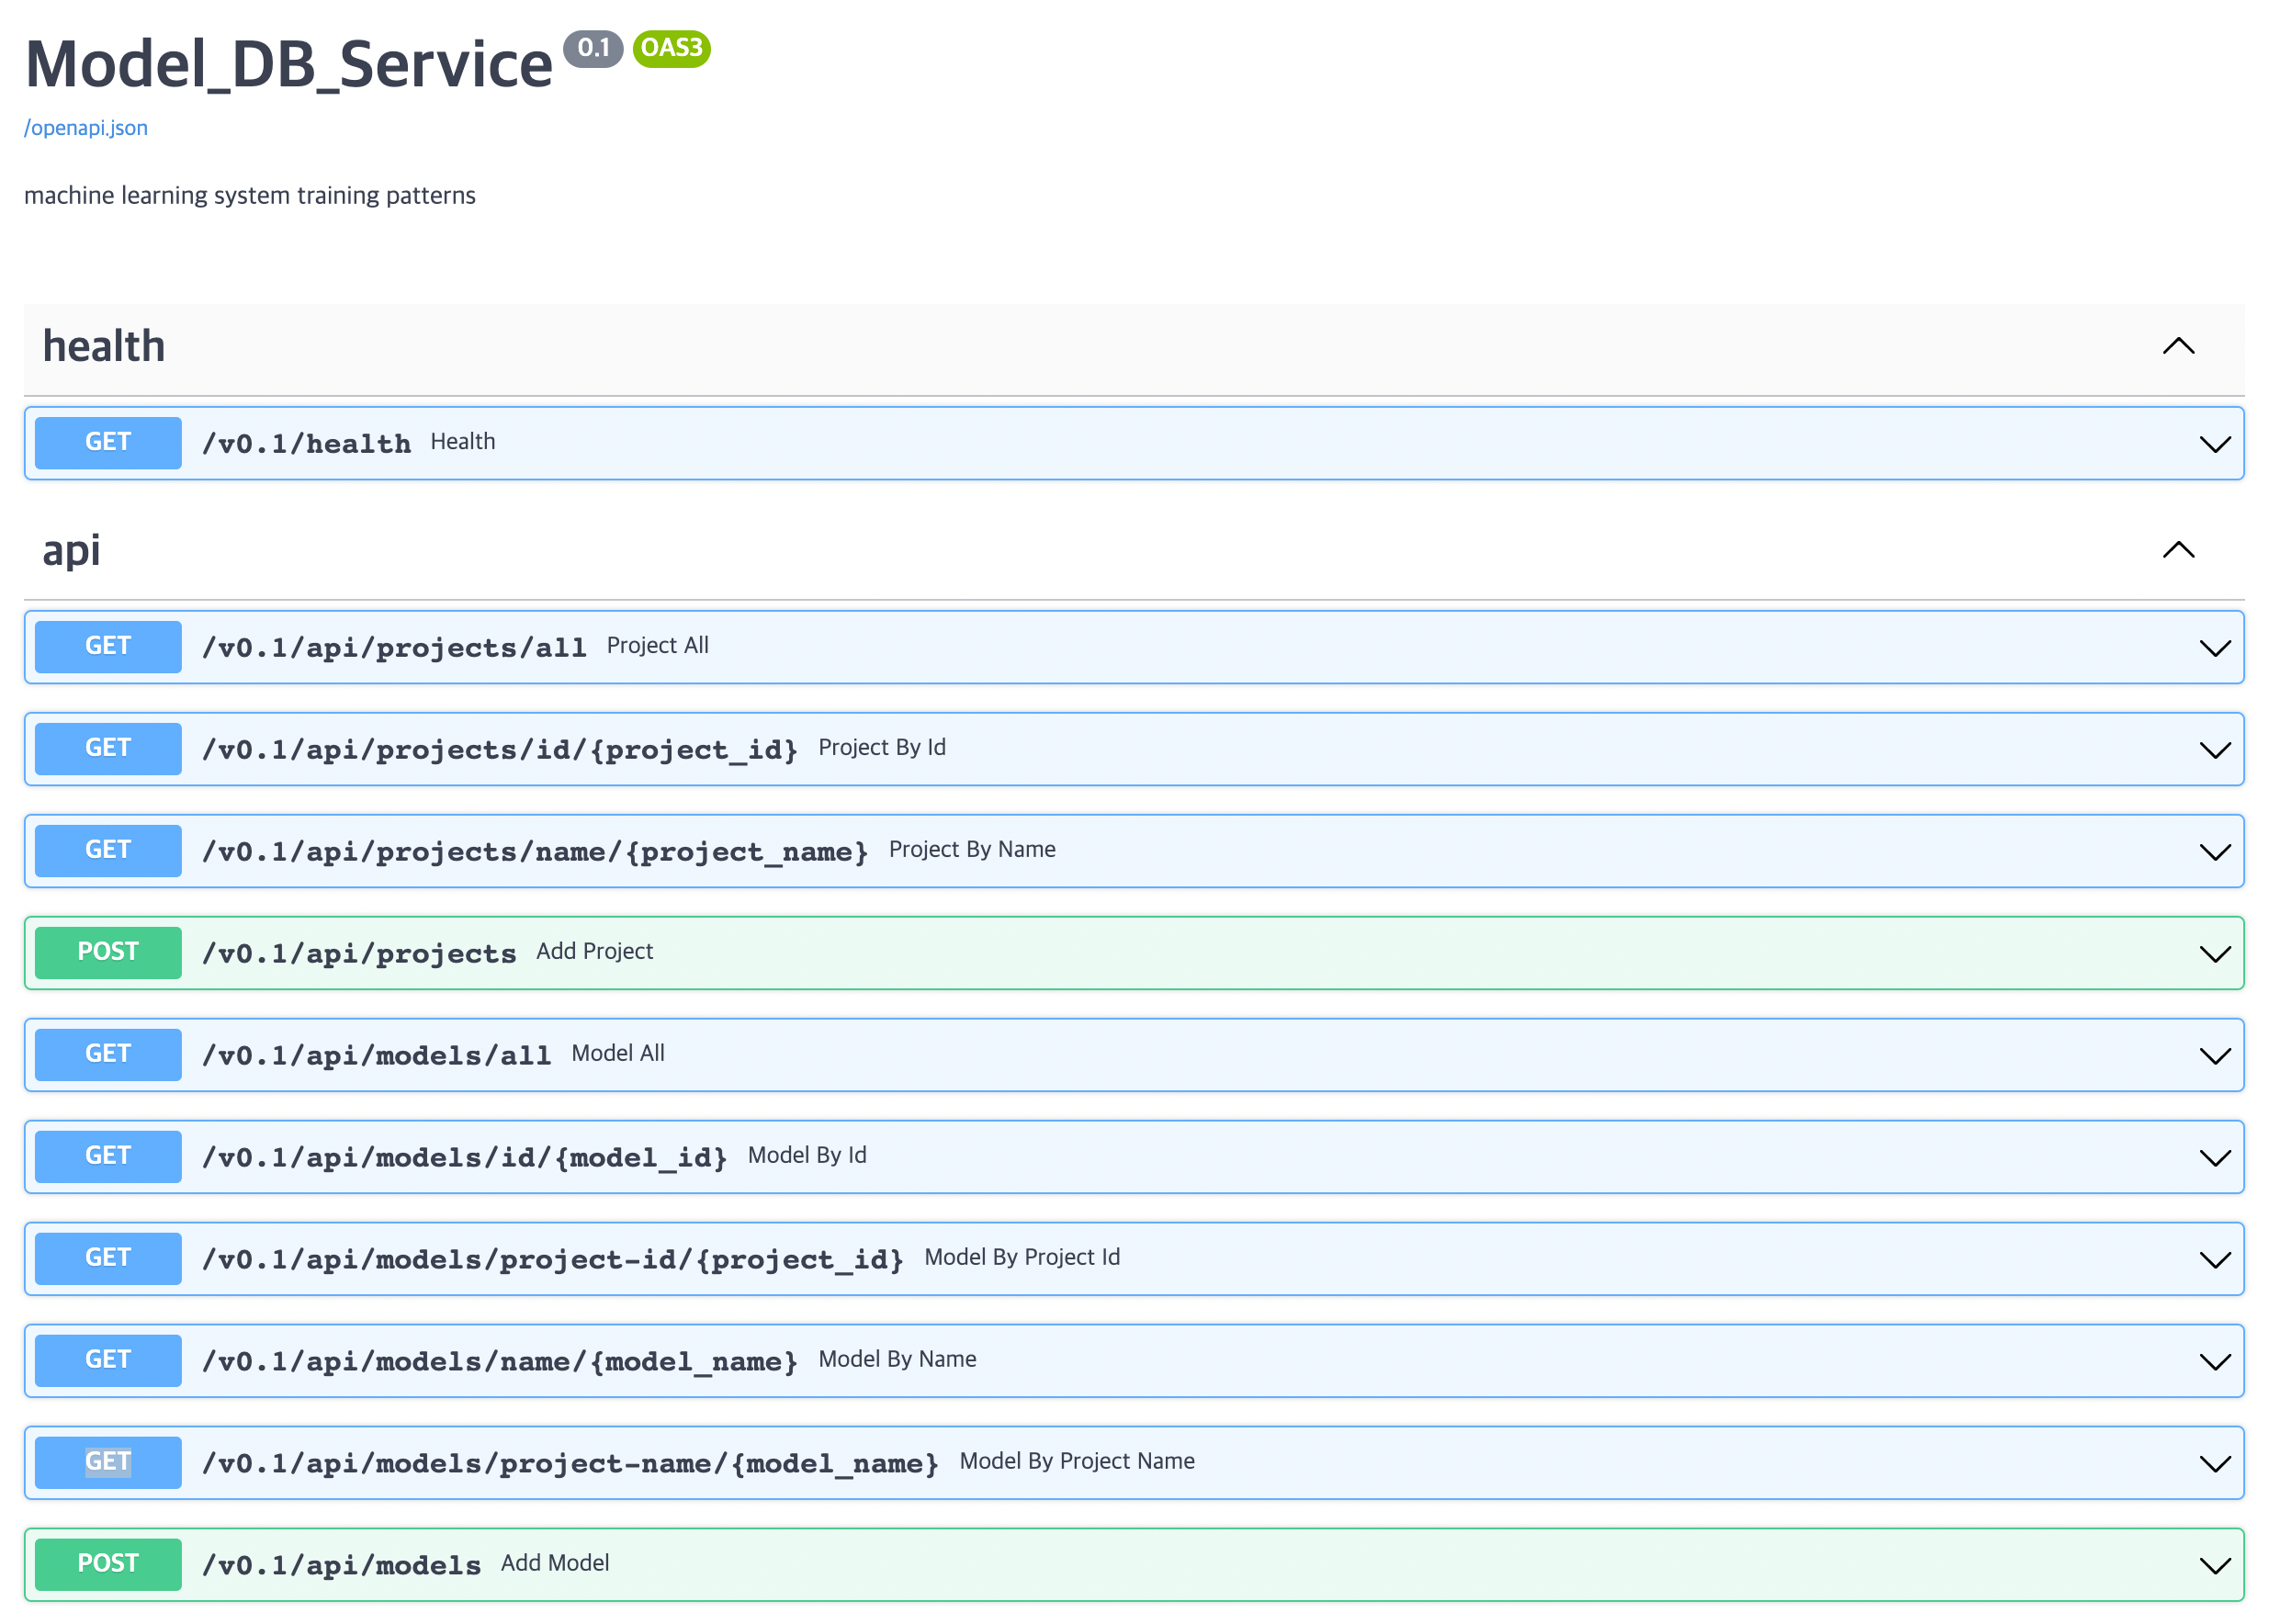Click the /v0.1/api/models/all path

tap(376, 1055)
